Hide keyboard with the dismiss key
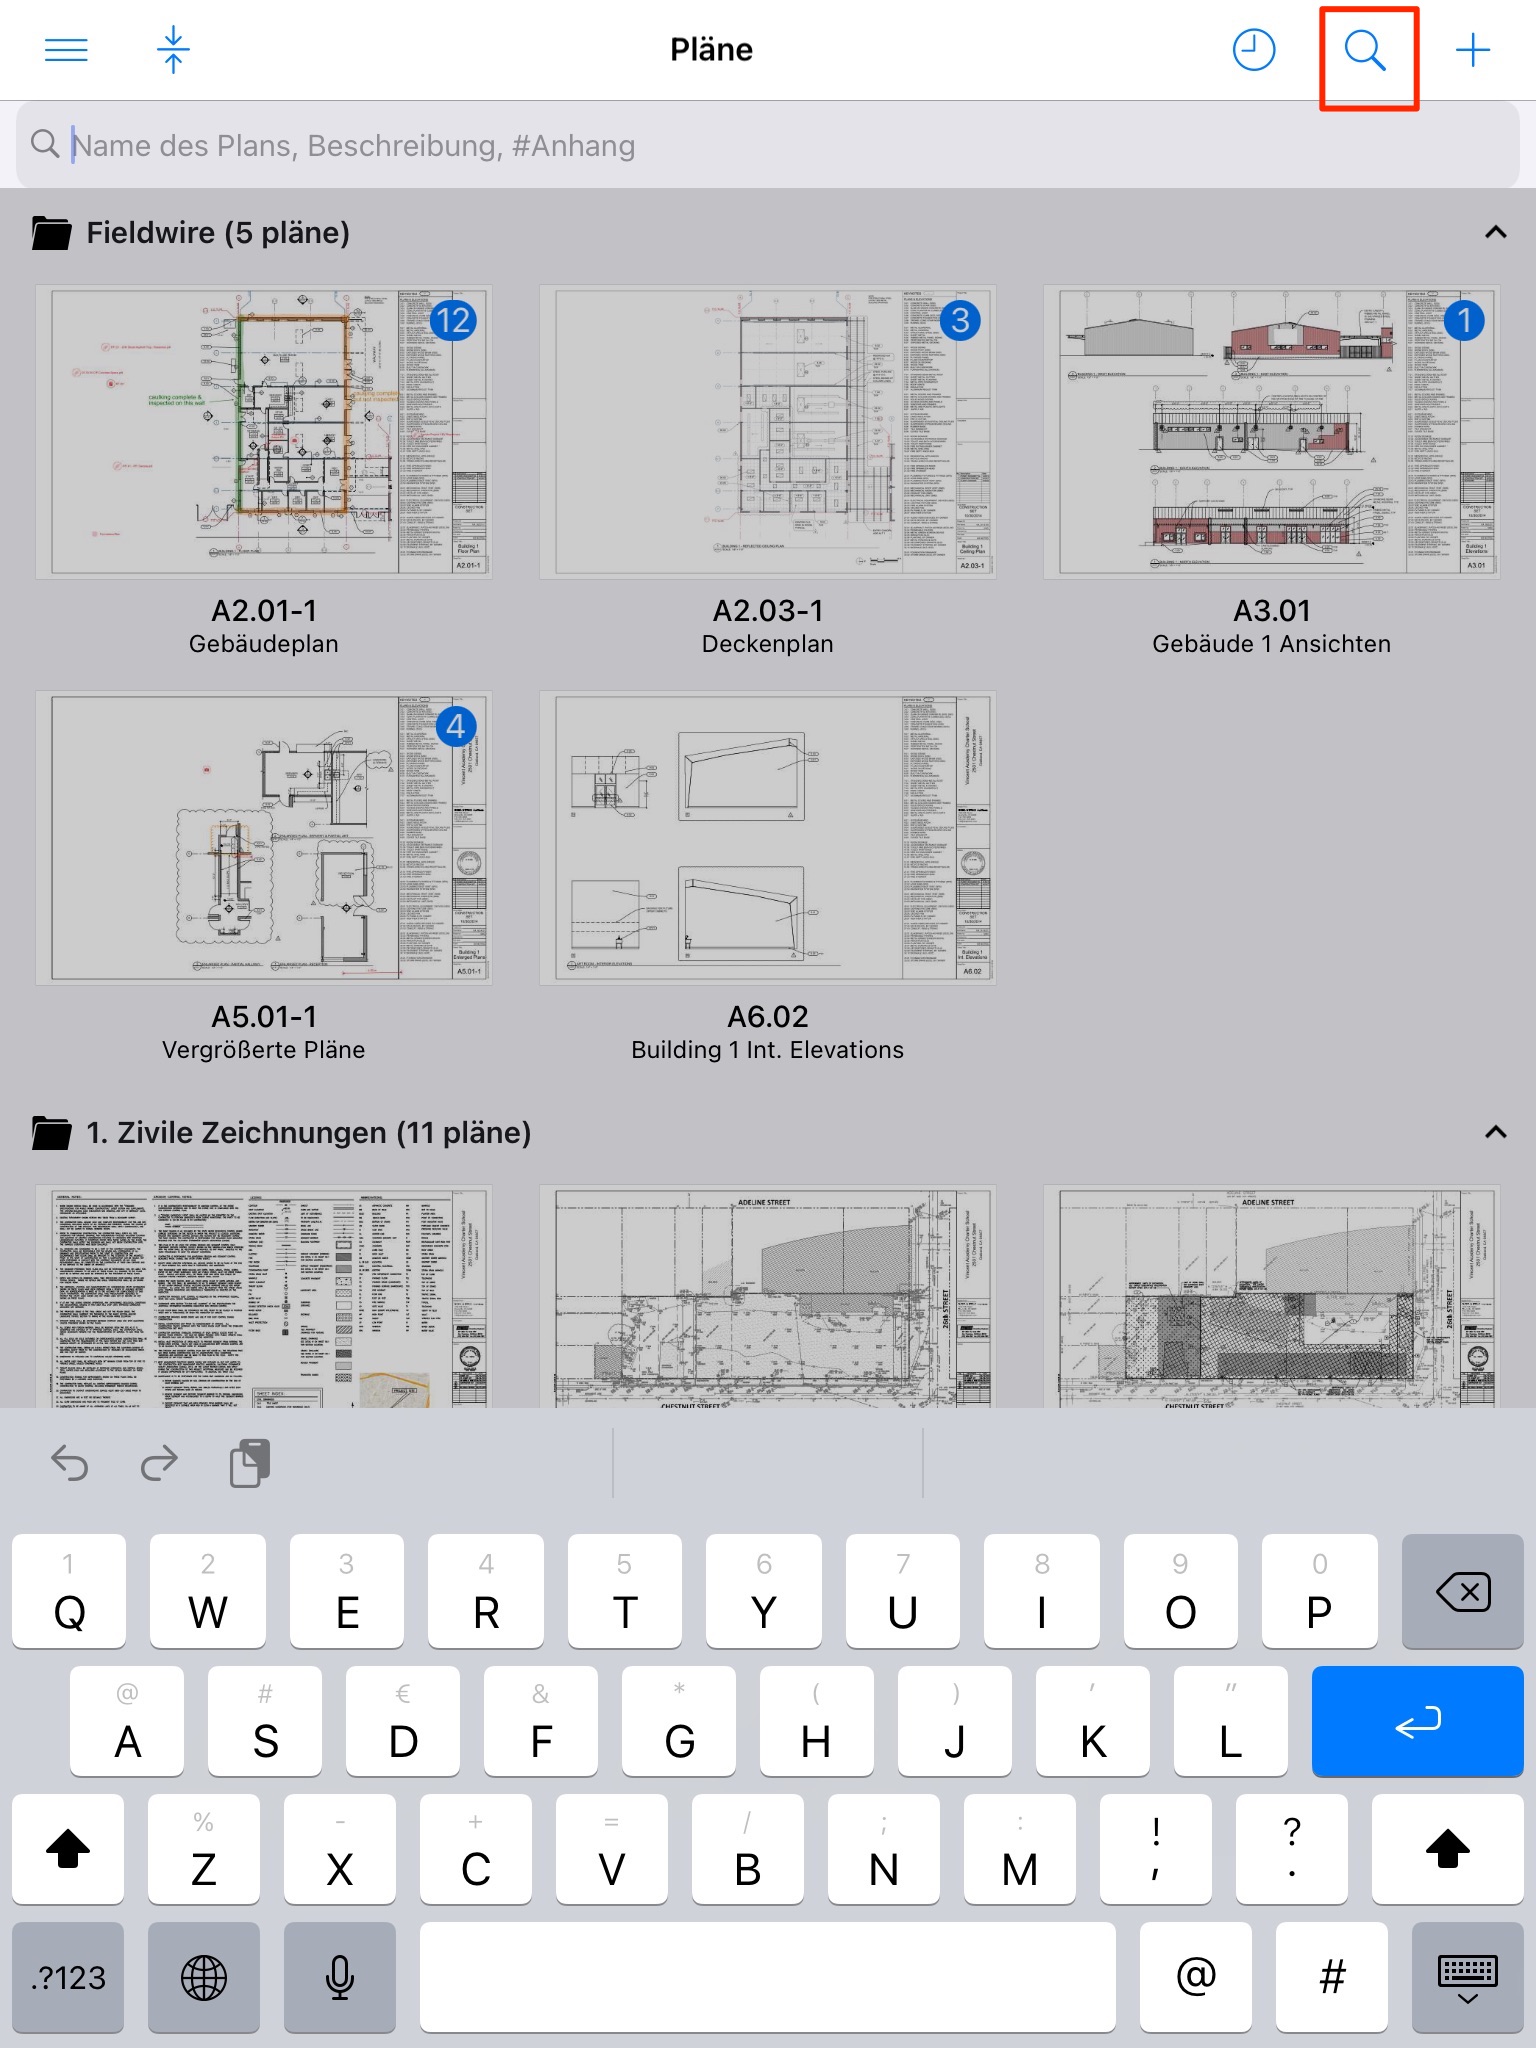 [1467, 1977]
